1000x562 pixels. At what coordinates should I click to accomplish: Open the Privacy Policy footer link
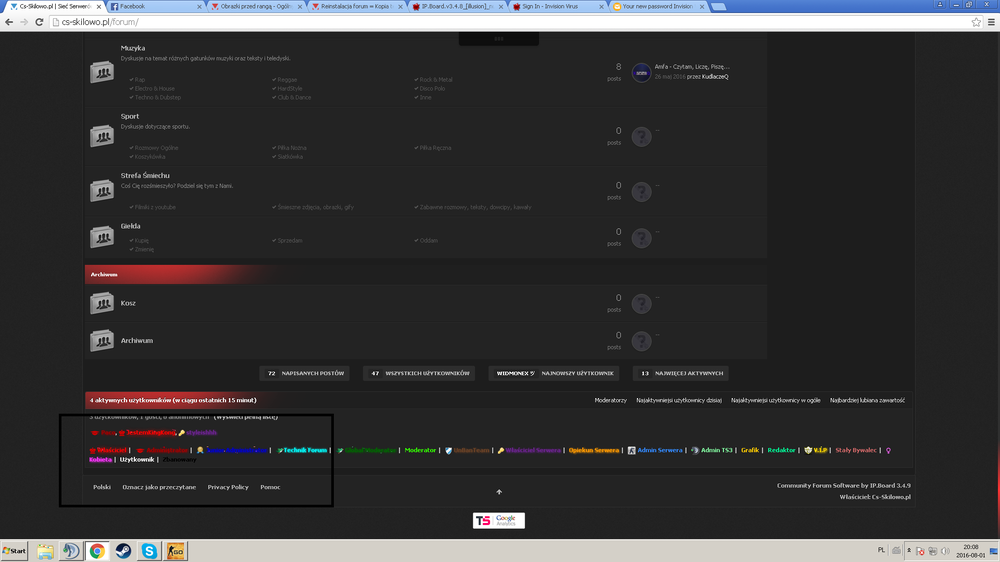click(x=228, y=487)
